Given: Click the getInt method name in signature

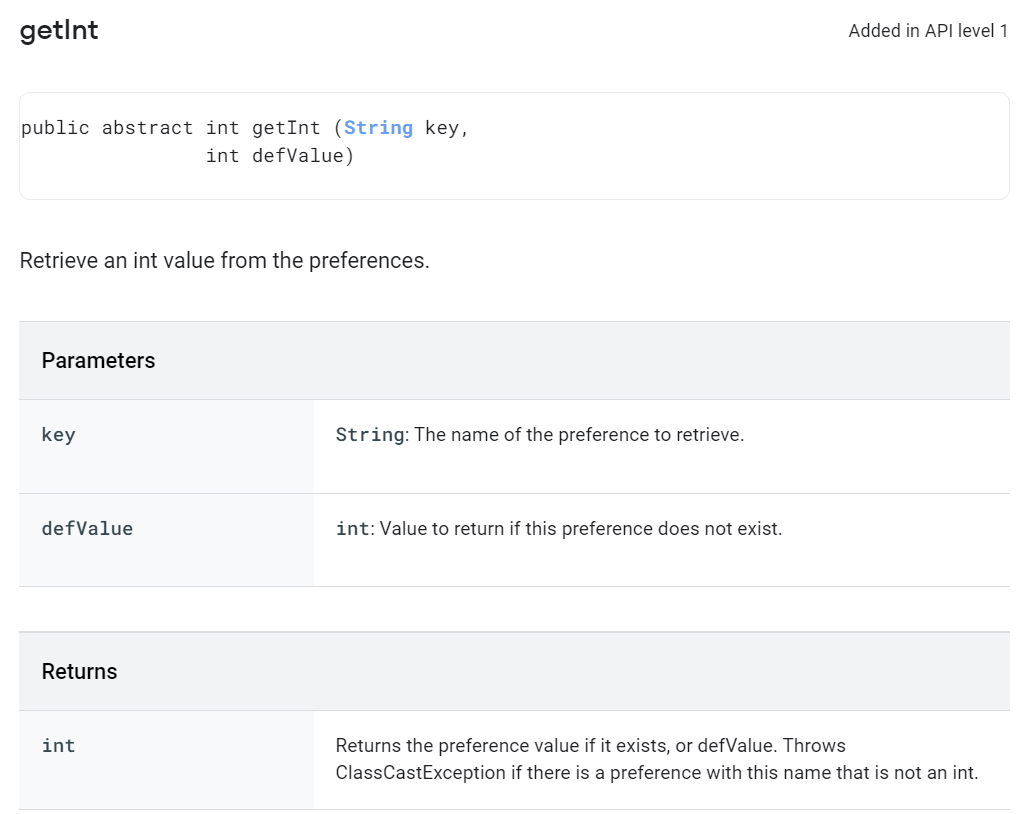Looking at the screenshot, I should coord(286,128).
